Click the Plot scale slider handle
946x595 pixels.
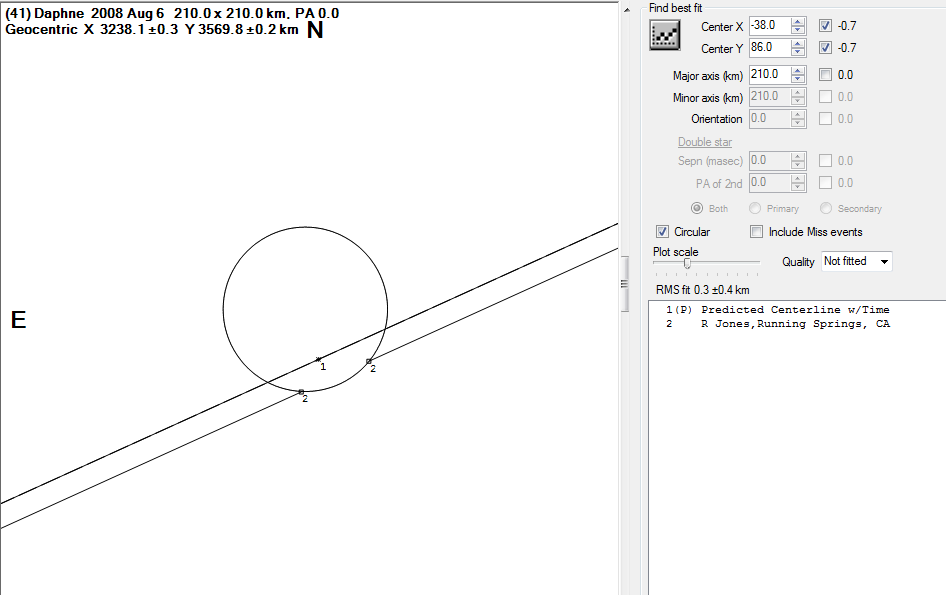687,263
